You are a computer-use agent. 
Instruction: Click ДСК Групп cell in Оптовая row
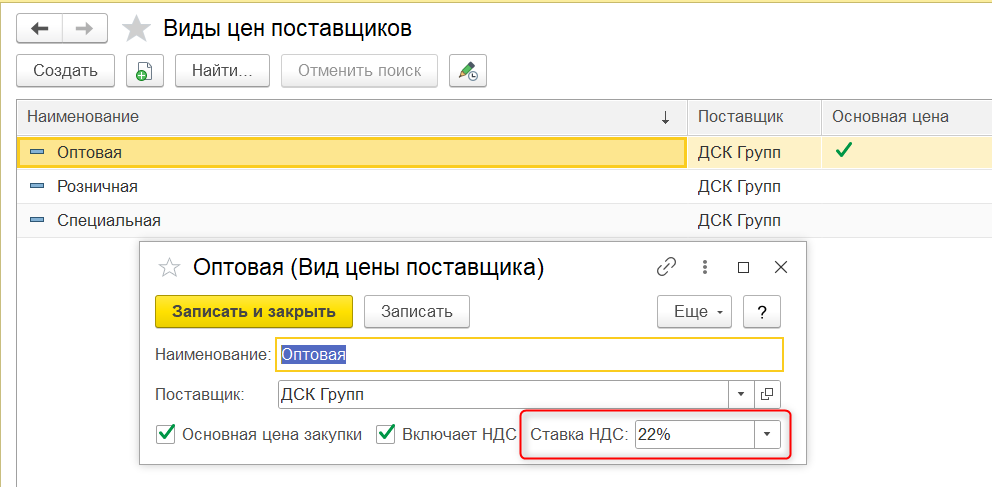pyautogui.click(x=754, y=152)
